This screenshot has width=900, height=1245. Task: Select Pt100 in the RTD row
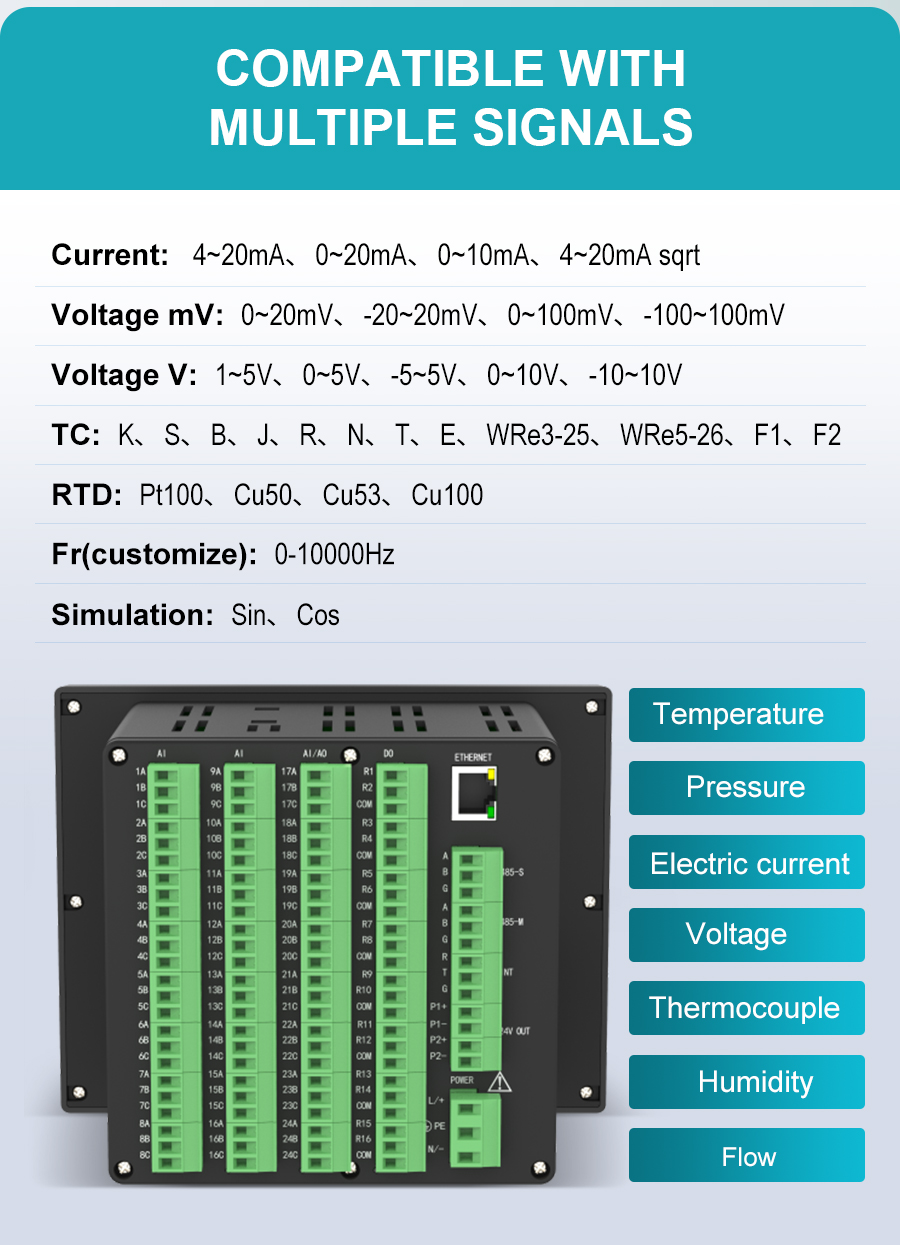(x=170, y=495)
